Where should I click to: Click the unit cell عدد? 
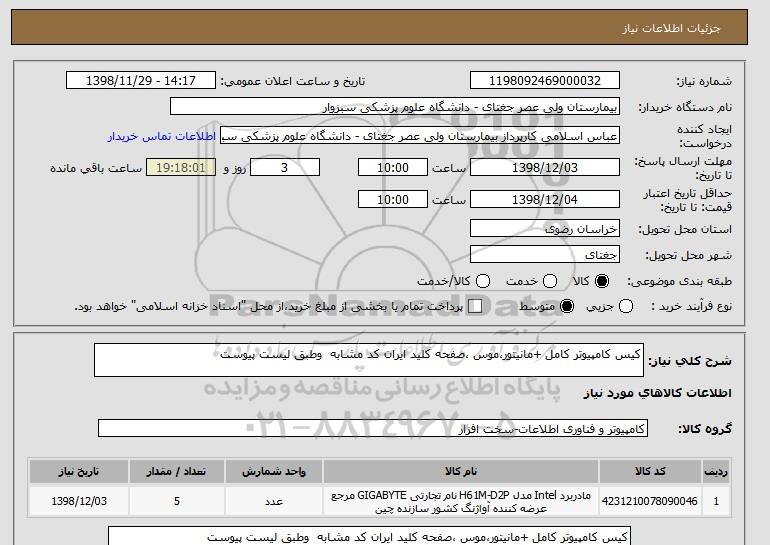click(x=274, y=501)
